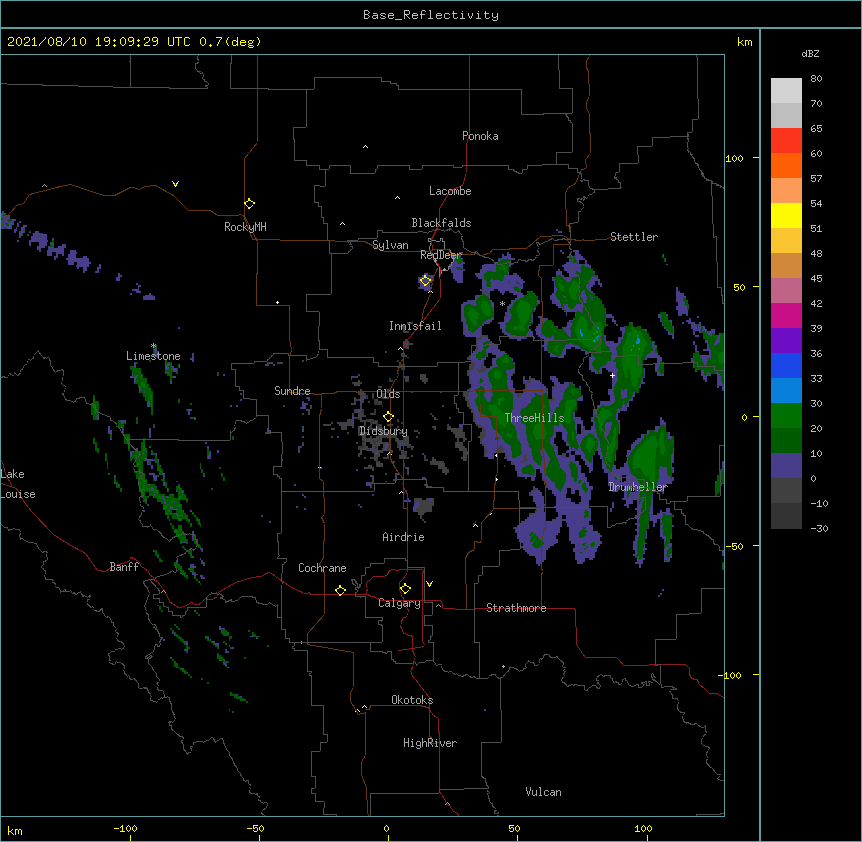Click the -50 tick on the horizontal axis
The height and width of the screenshot is (842, 862).
(255, 828)
